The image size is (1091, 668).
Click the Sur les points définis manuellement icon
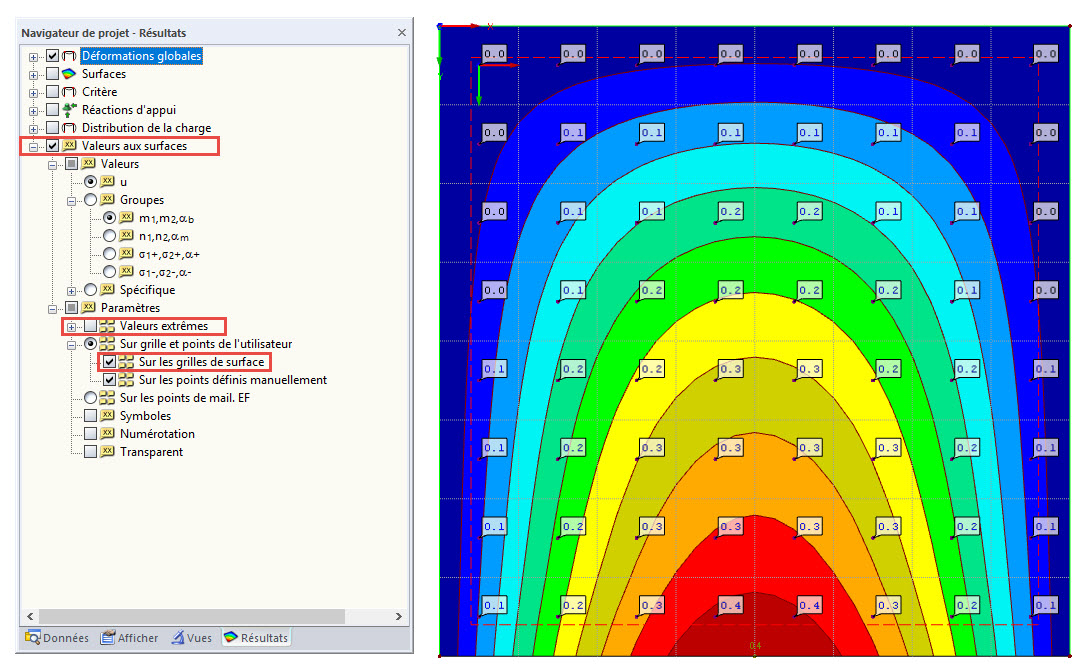[x=126, y=380]
